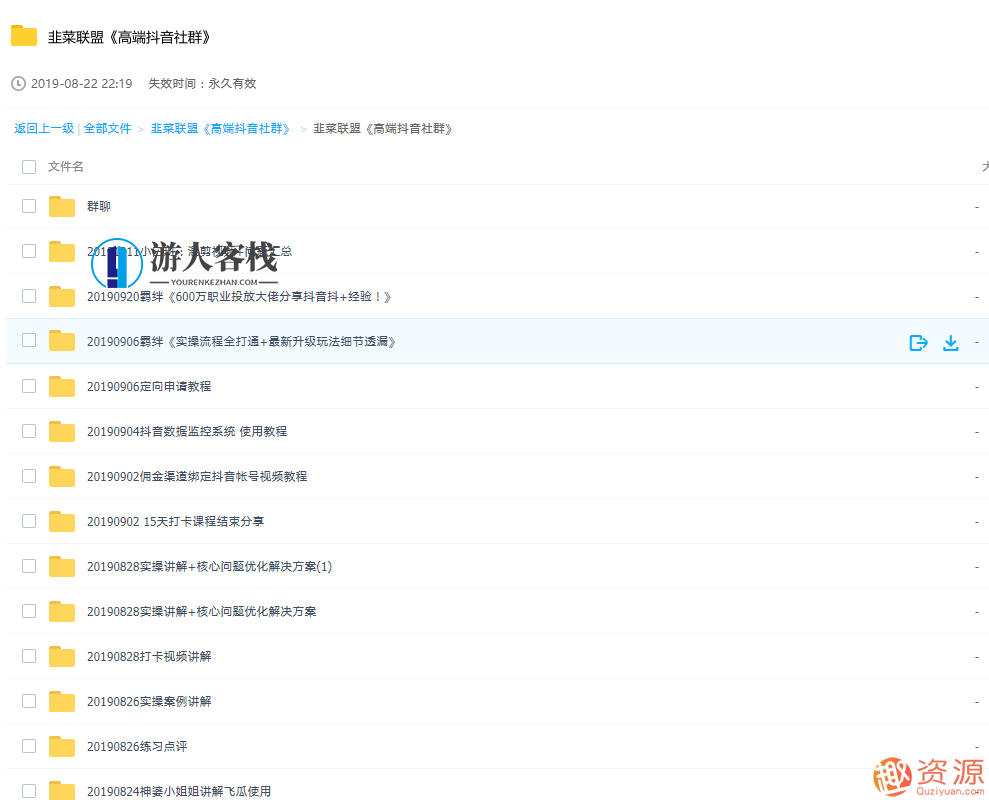Viewport: 989px width, 800px height.
Task: Click the folder icon of 20190824神婆 row
Action: coord(61,790)
